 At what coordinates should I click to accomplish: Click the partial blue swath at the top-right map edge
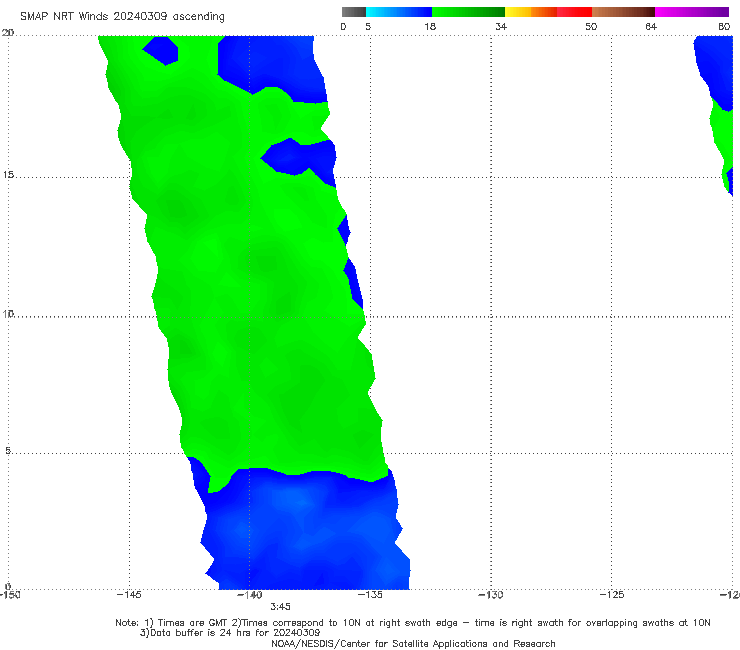[x=715, y=71]
